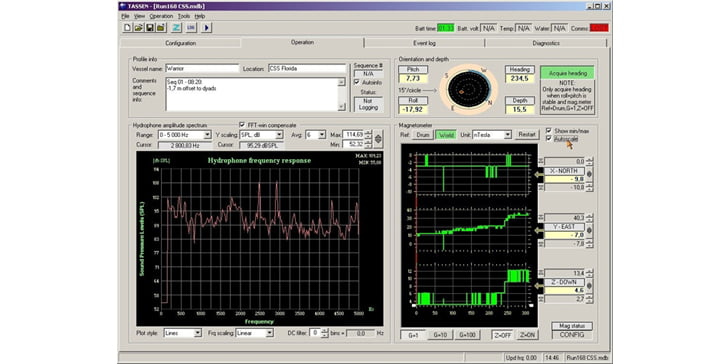Click the red Comms status indicator
The image size is (728, 364).
point(599,28)
